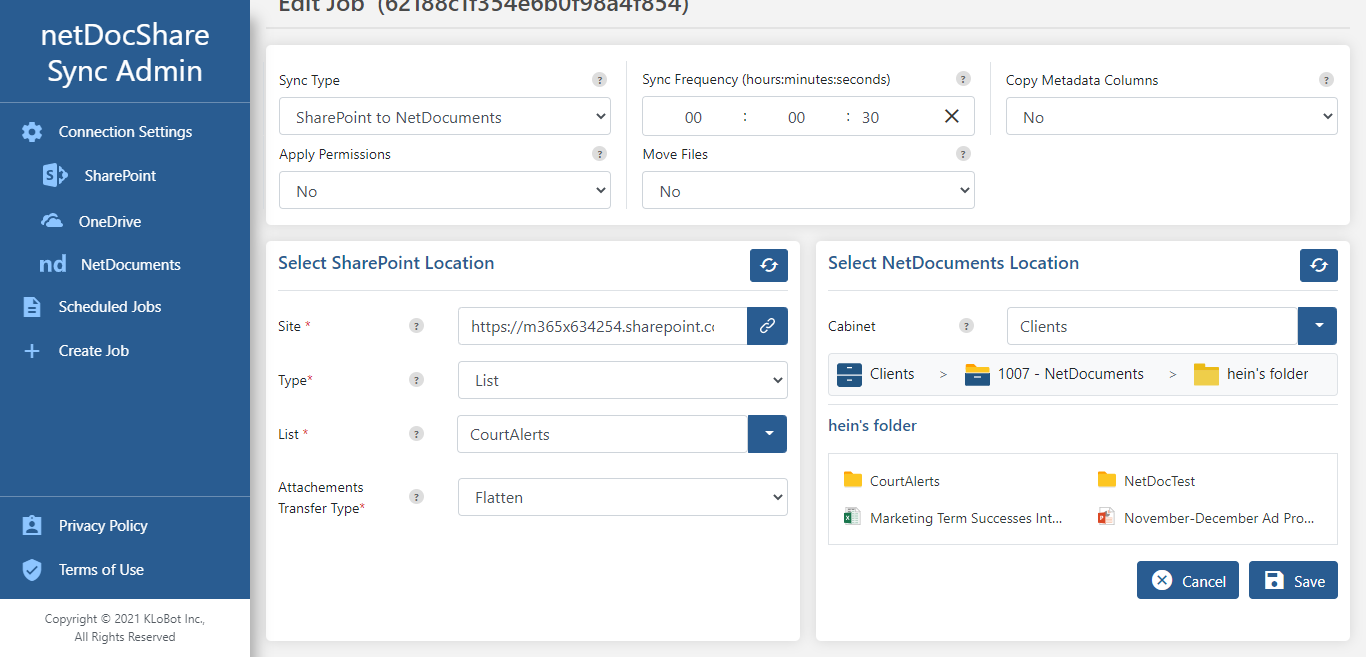Open the Type dropdown showing List

(623, 380)
